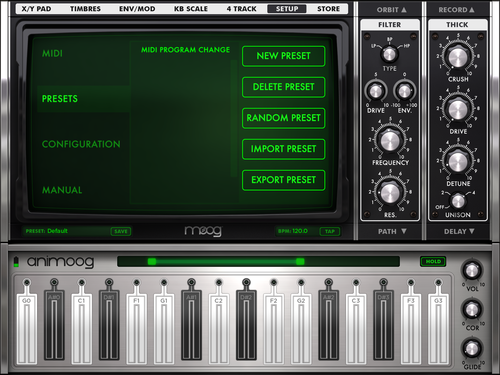Viewport: 500px width, 375px height.
Task: Tap the TAP tempo button
Action: tap(330, 231)
